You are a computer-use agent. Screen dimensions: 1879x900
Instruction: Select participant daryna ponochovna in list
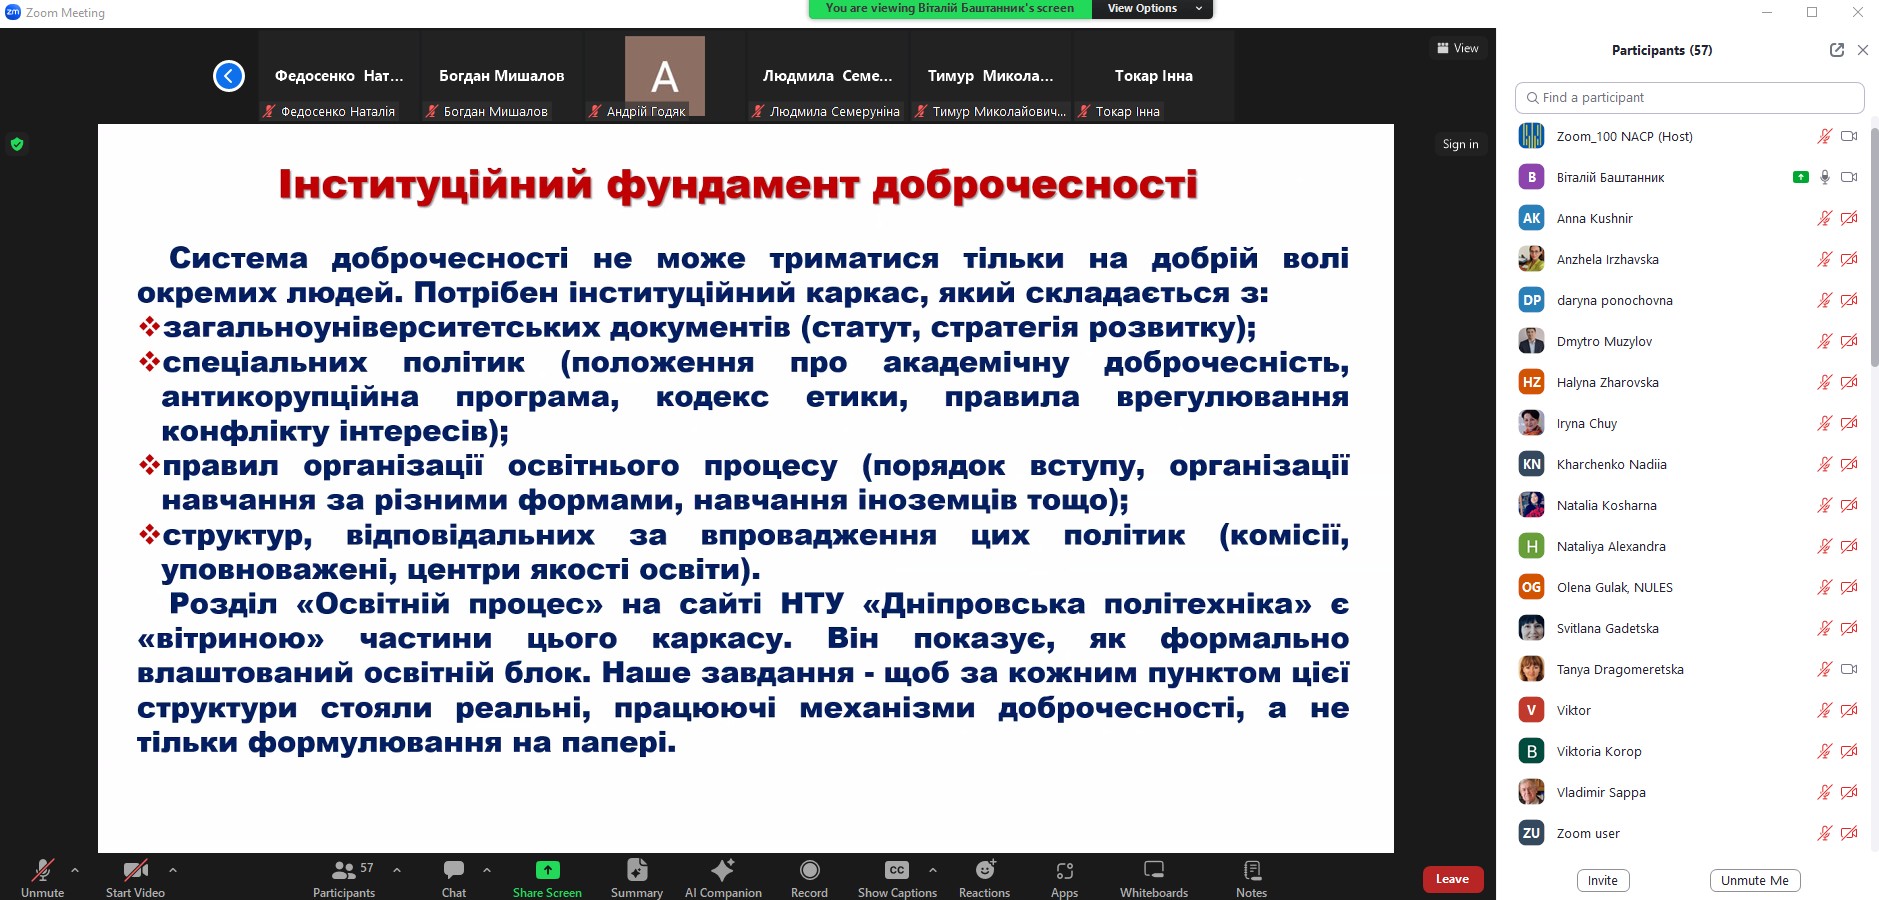(x=1690, y=300)
